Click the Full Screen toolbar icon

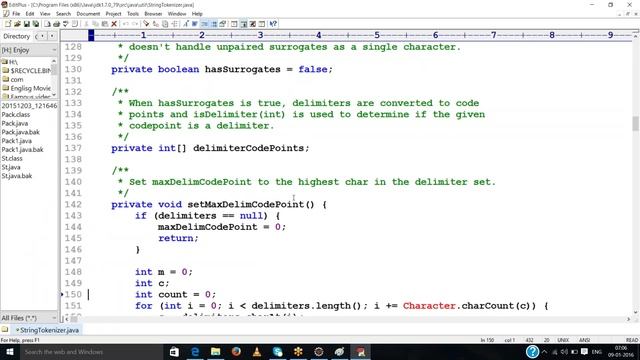coord(252,24)
